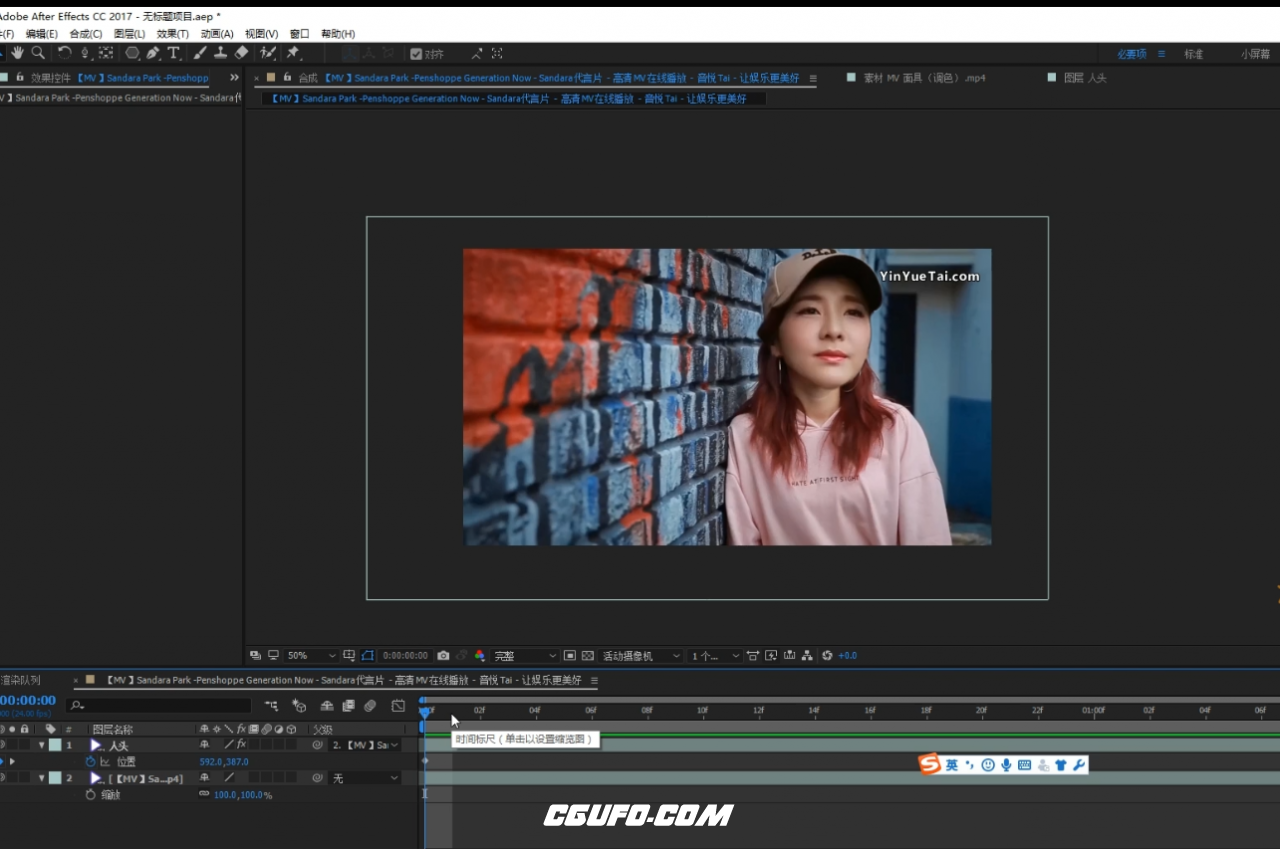
Task: Select the Puppet Pin tool
Action: pos(293,53)
